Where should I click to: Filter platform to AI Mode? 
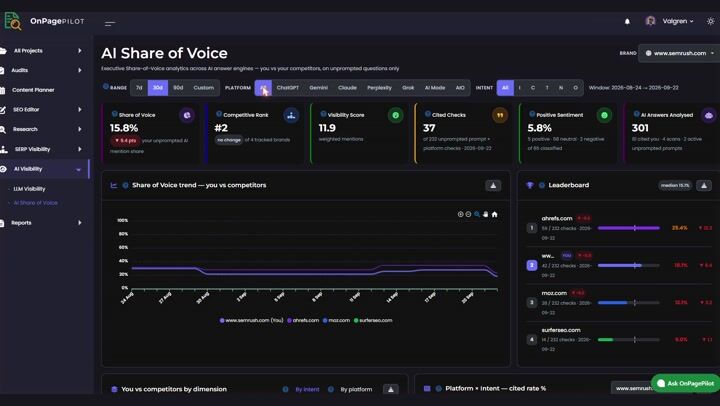pyautogui.click(x=435, y=88)
